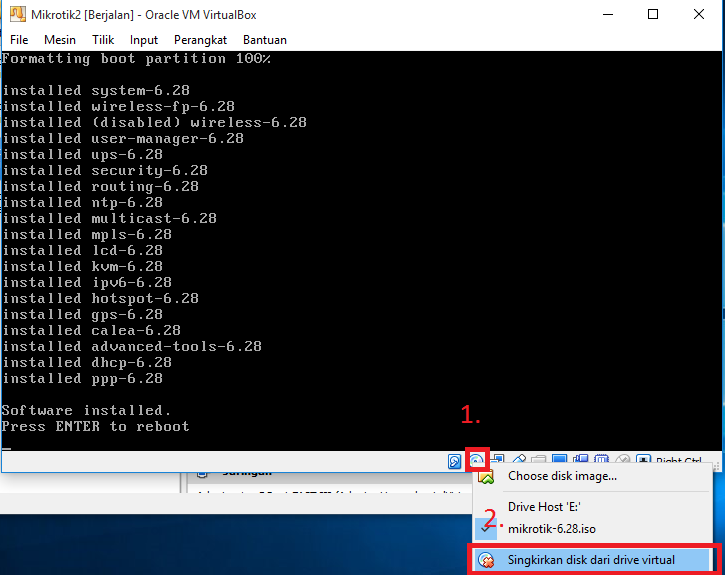Select Drive Host 'E:' entry
The image size is (725, 575).
(592, 507)
